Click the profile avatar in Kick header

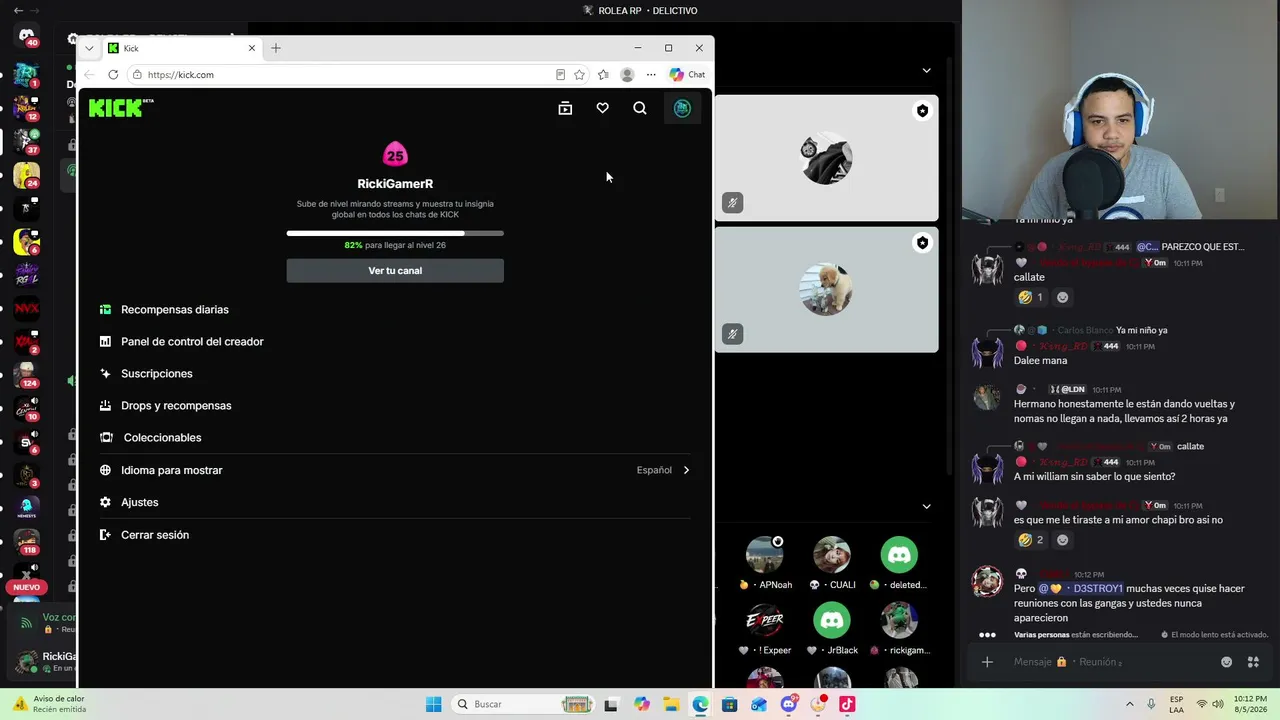682,108
